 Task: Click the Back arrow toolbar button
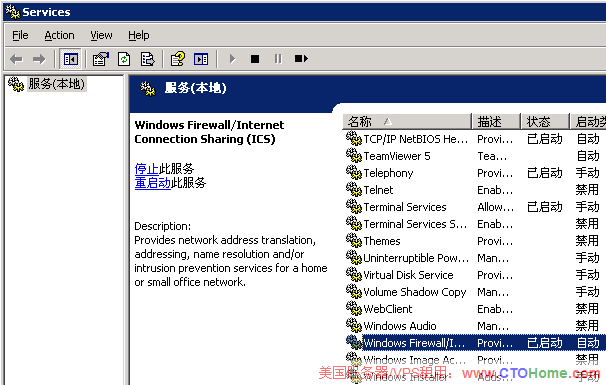[16, 59]
